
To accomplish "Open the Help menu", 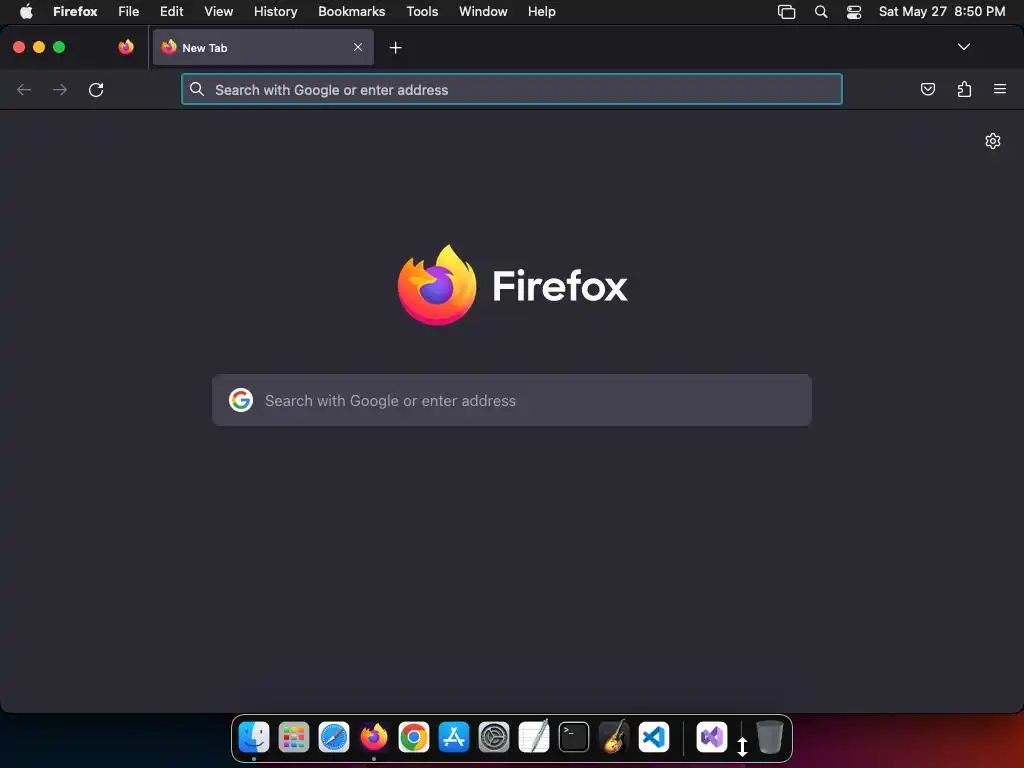I will point(541,11).
